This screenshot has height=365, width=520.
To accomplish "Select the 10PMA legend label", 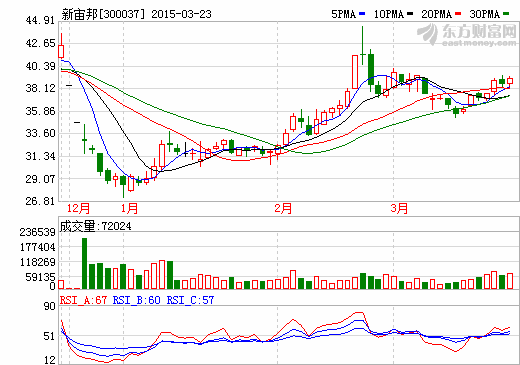I will 389,14.
